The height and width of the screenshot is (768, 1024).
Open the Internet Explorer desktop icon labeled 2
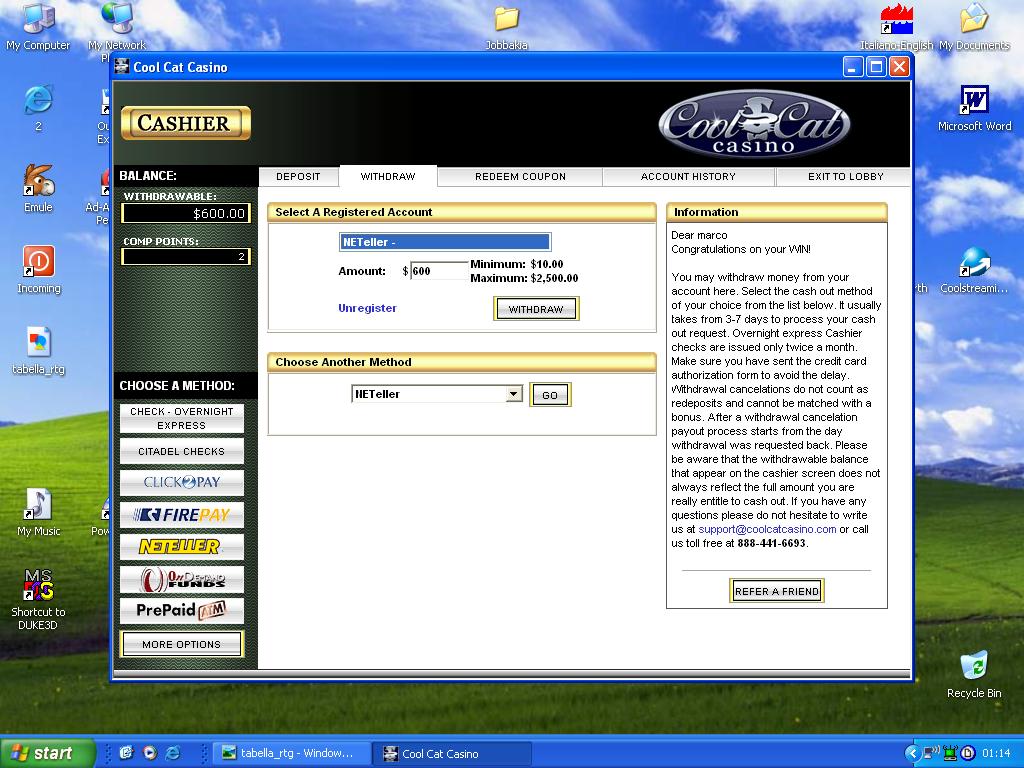[38, 108]
